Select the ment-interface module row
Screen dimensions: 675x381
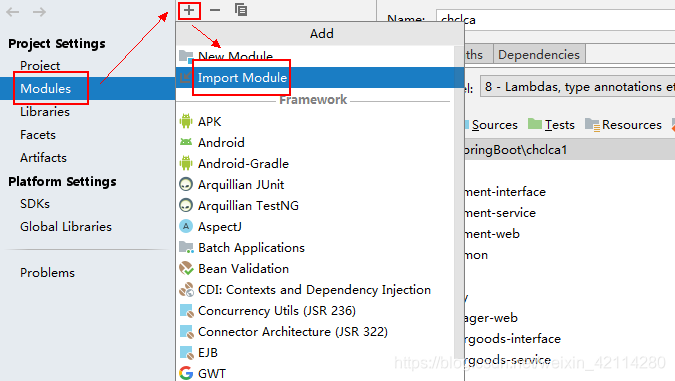[505, 192]
